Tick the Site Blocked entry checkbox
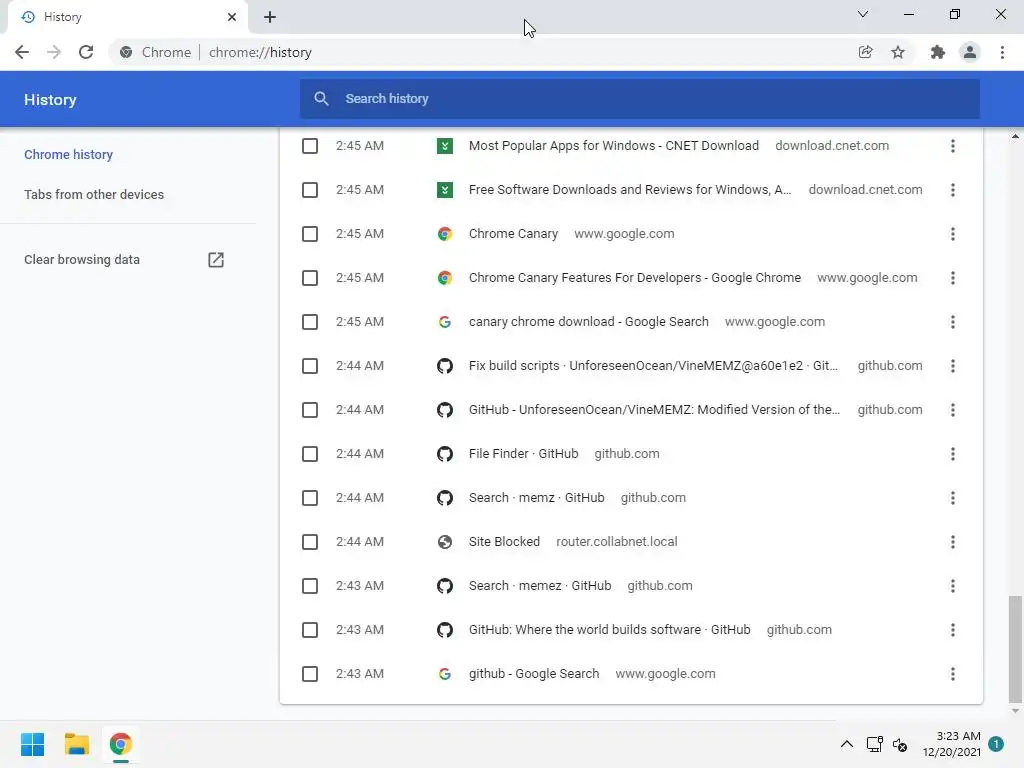Image resolution: width=1024 pixels, height=768 pixels. [310, 542]
